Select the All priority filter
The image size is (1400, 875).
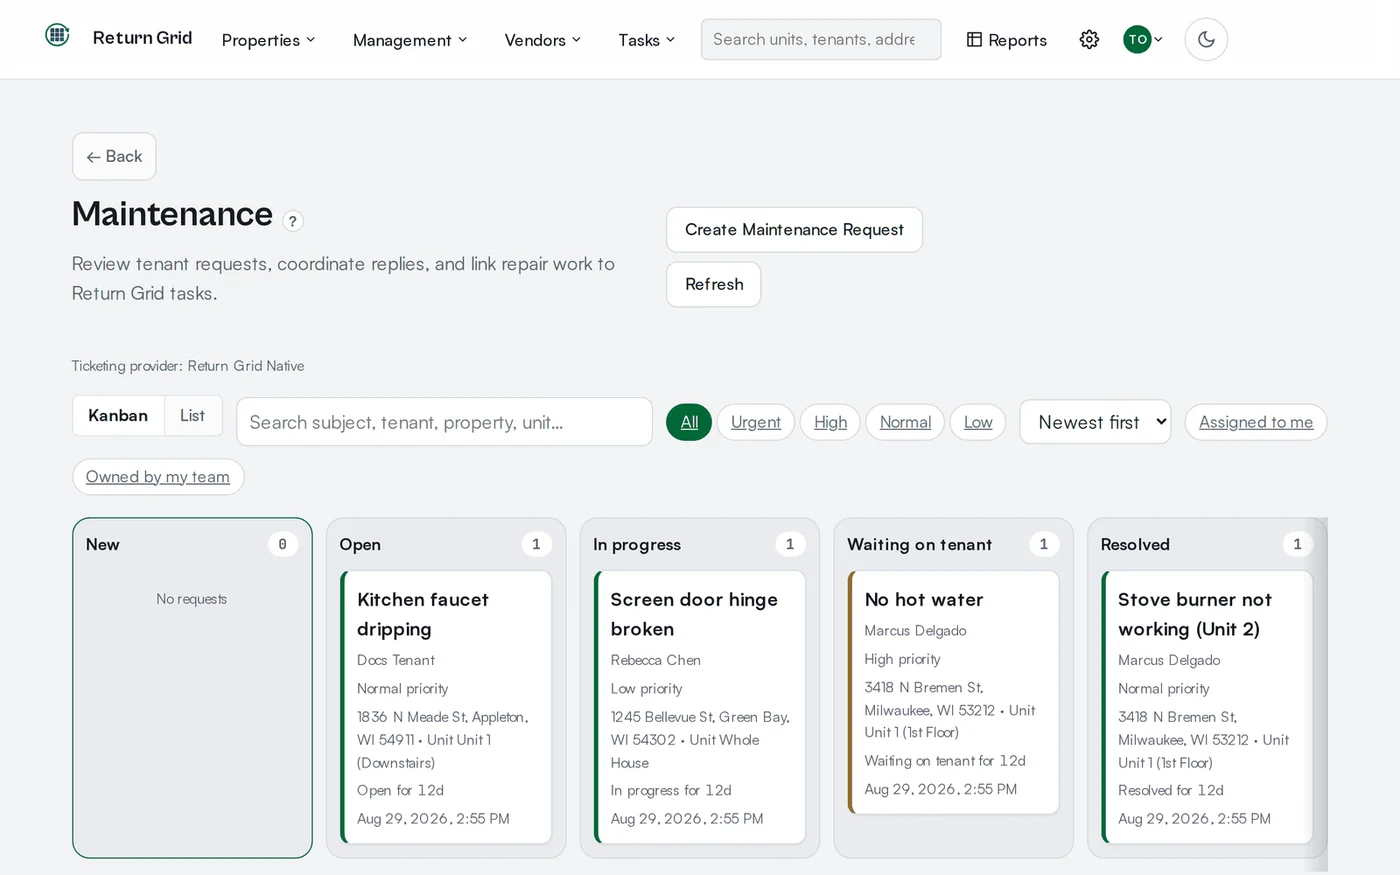[689, 422]
